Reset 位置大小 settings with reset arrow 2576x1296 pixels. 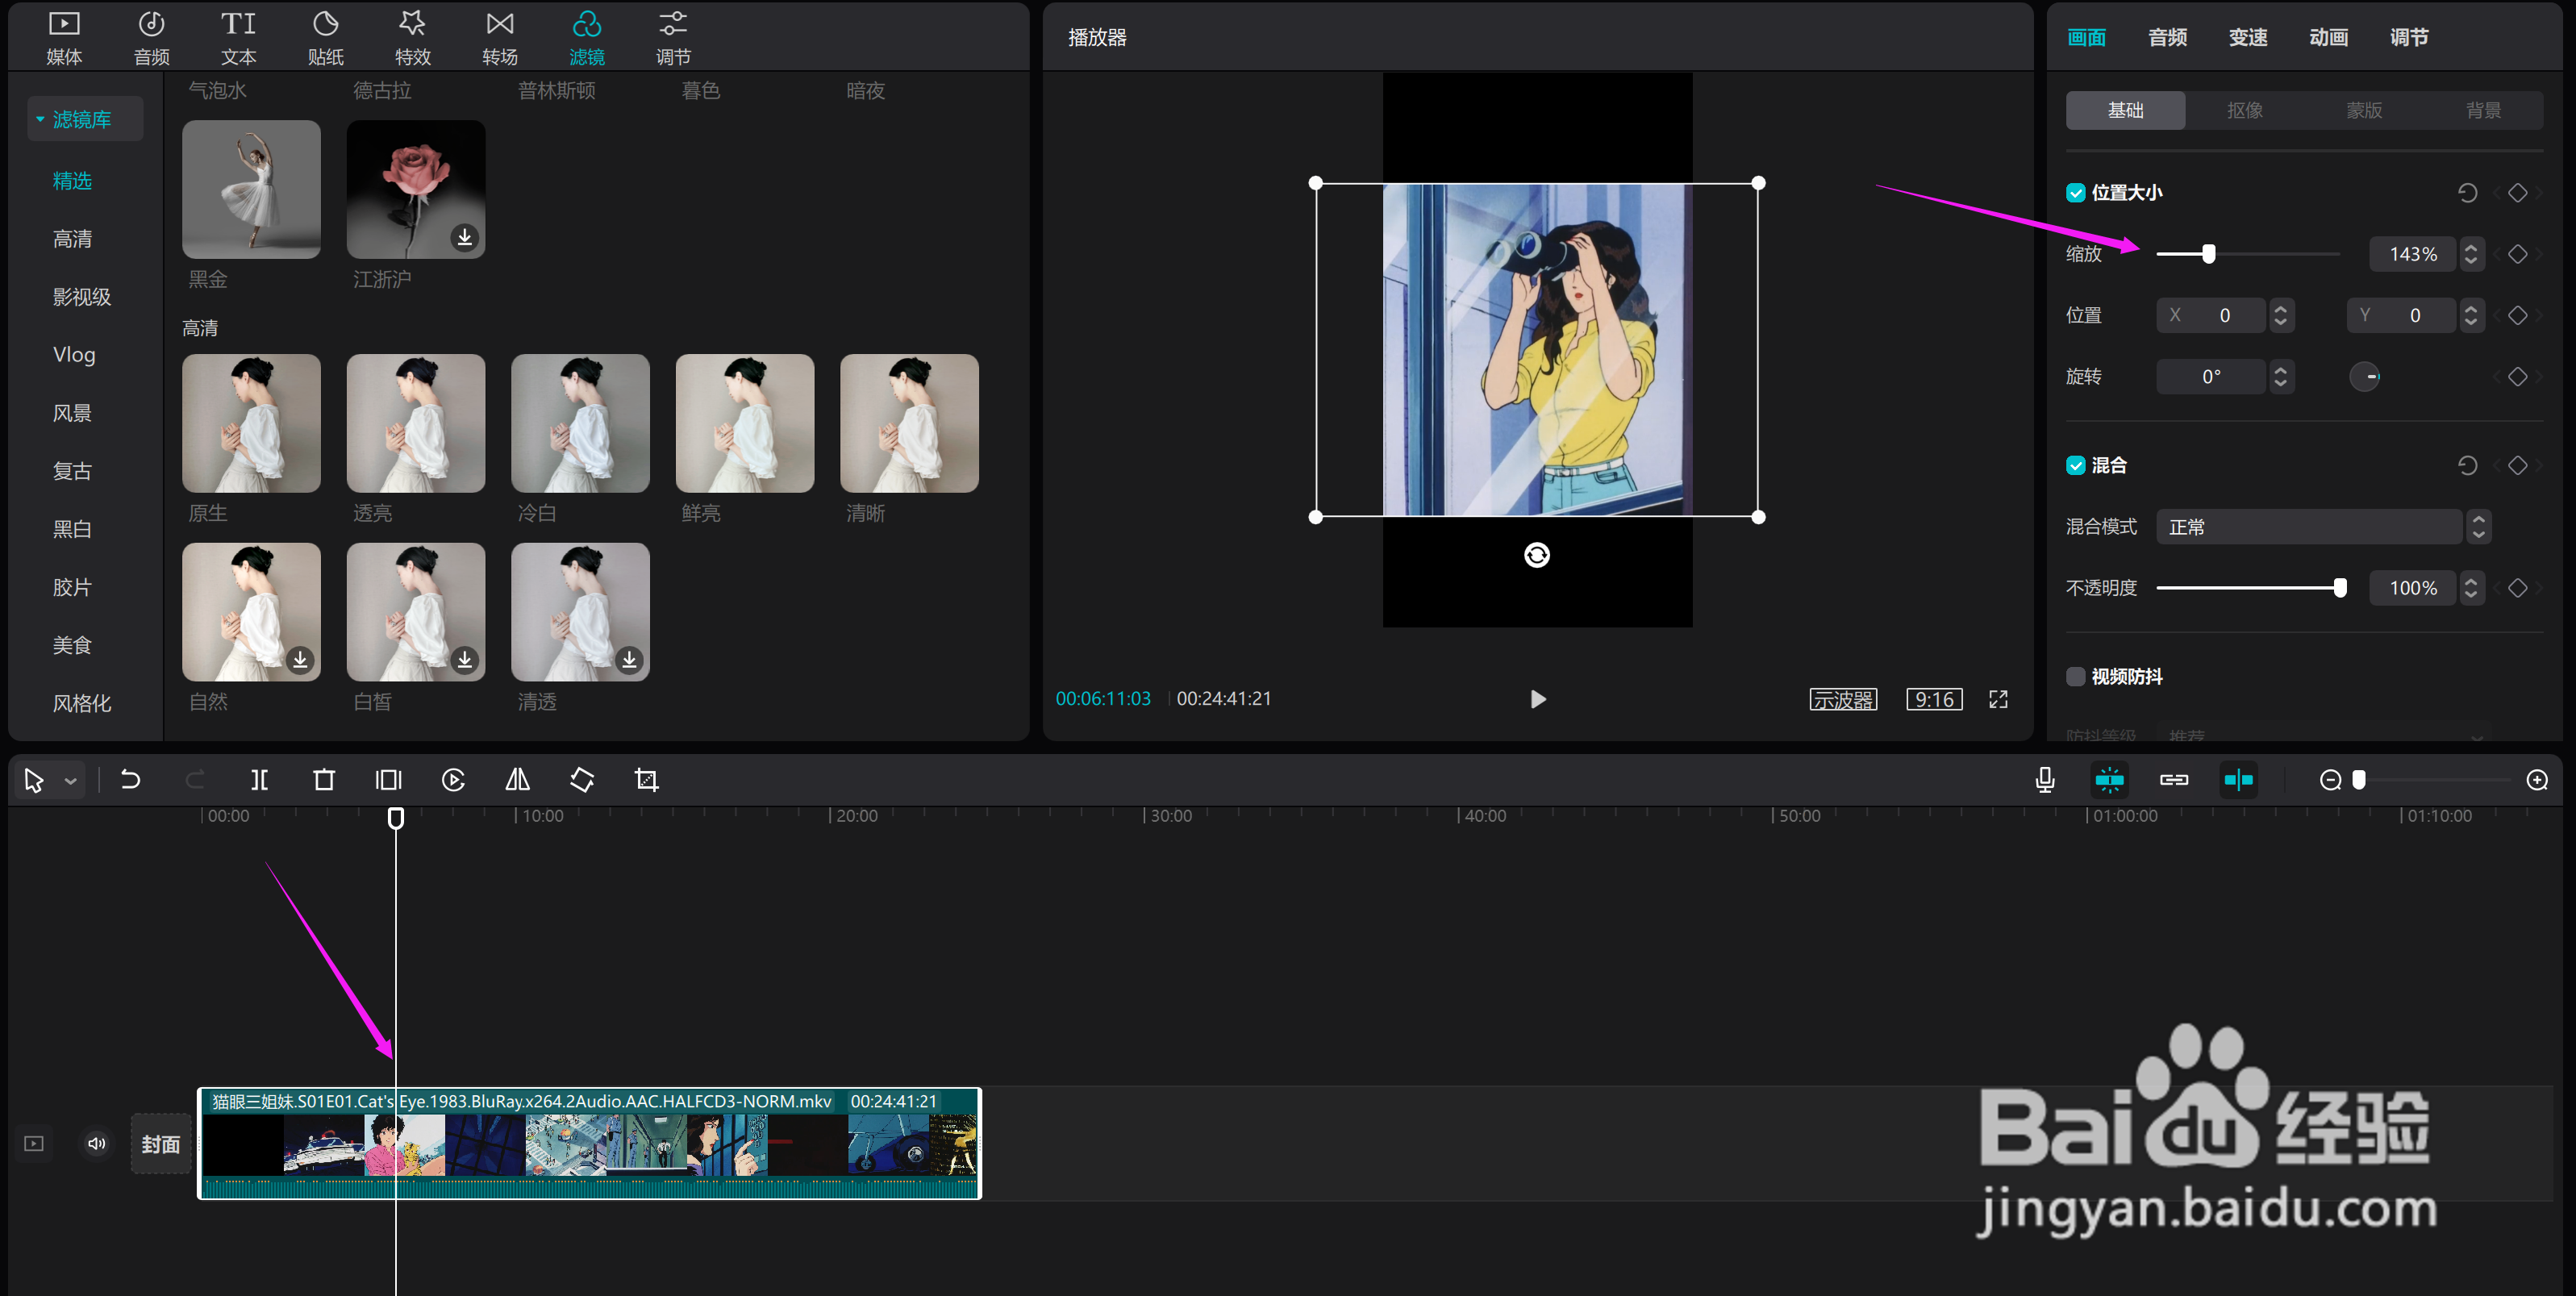(2467, 193)
